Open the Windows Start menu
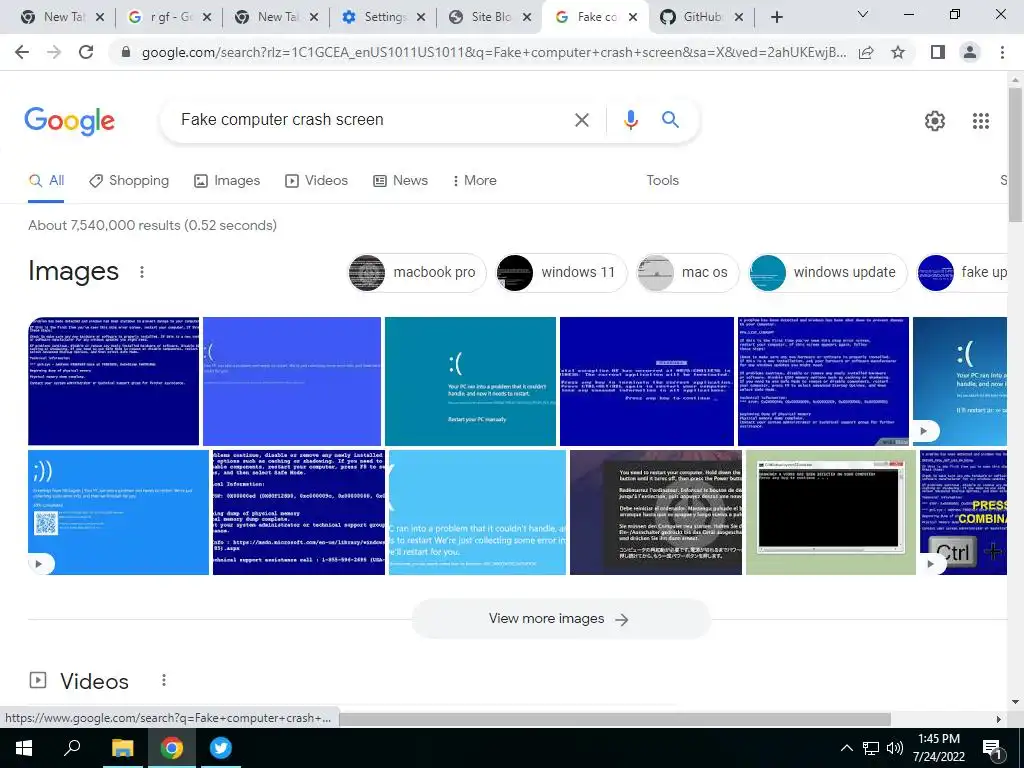The image size is (1024, 768). (24, 748)
